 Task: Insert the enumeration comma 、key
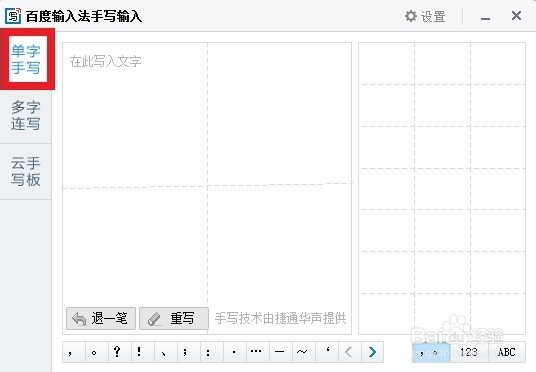(x=166, y=352)
